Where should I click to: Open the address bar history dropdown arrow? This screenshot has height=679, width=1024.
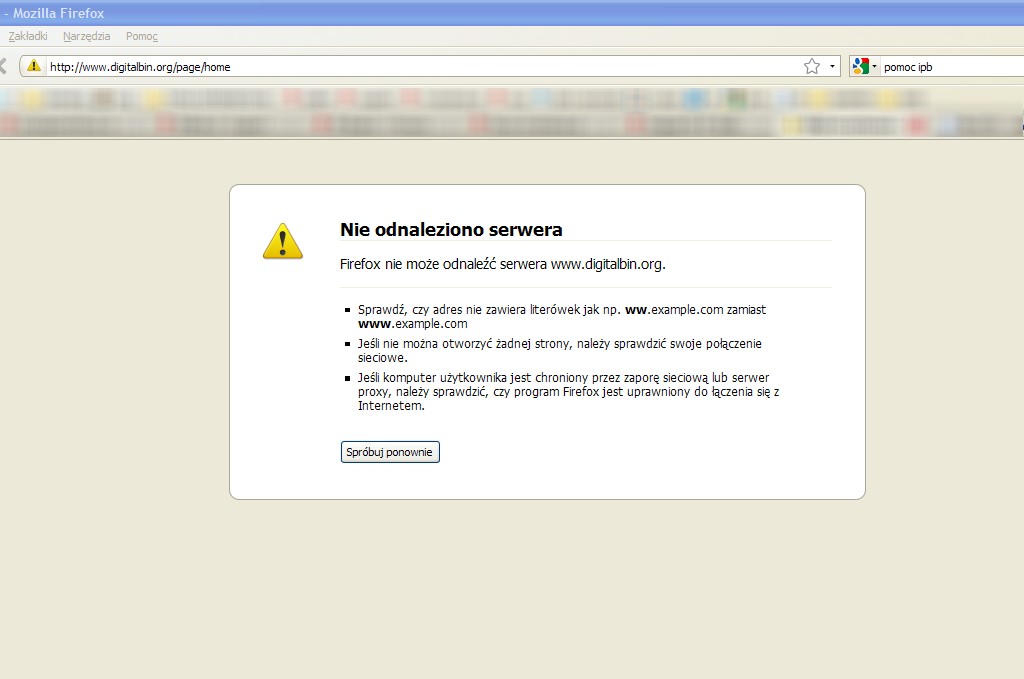tap(833, 66)
